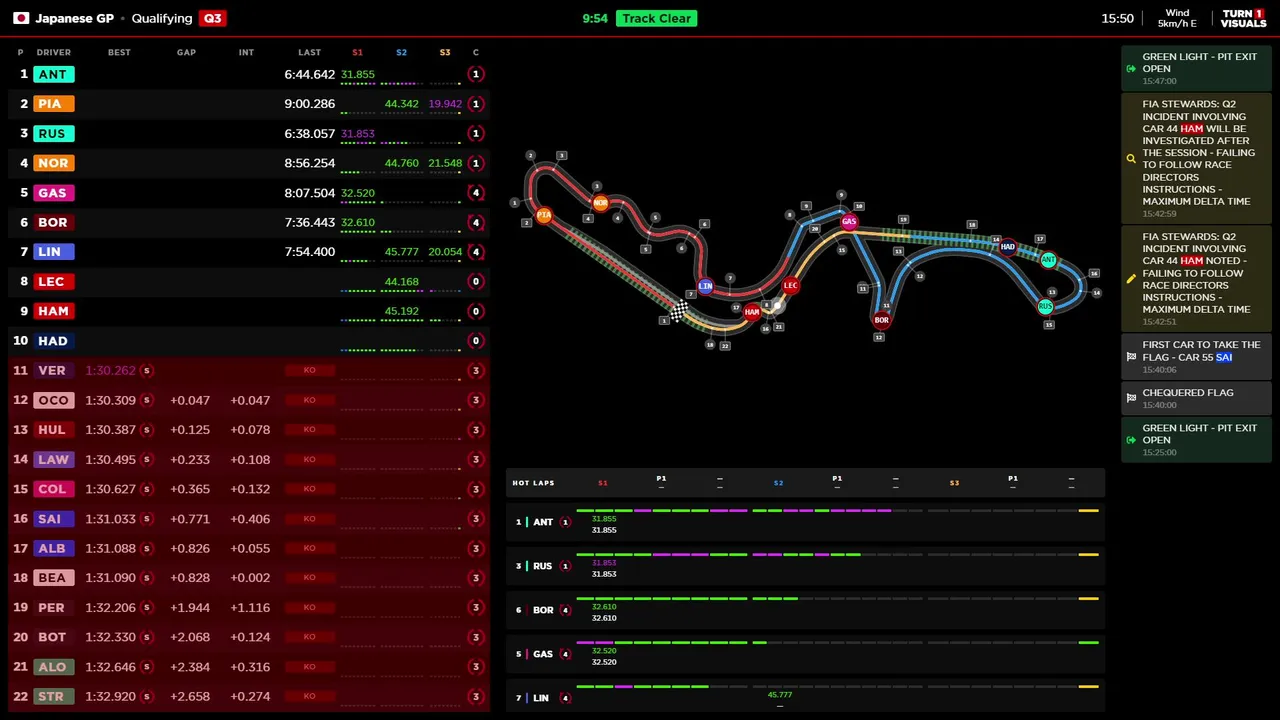Viewport: 1280px width, 720px height.
Task: Click the soft tyre icon beside ALB's time
Action: coord(146,548)
